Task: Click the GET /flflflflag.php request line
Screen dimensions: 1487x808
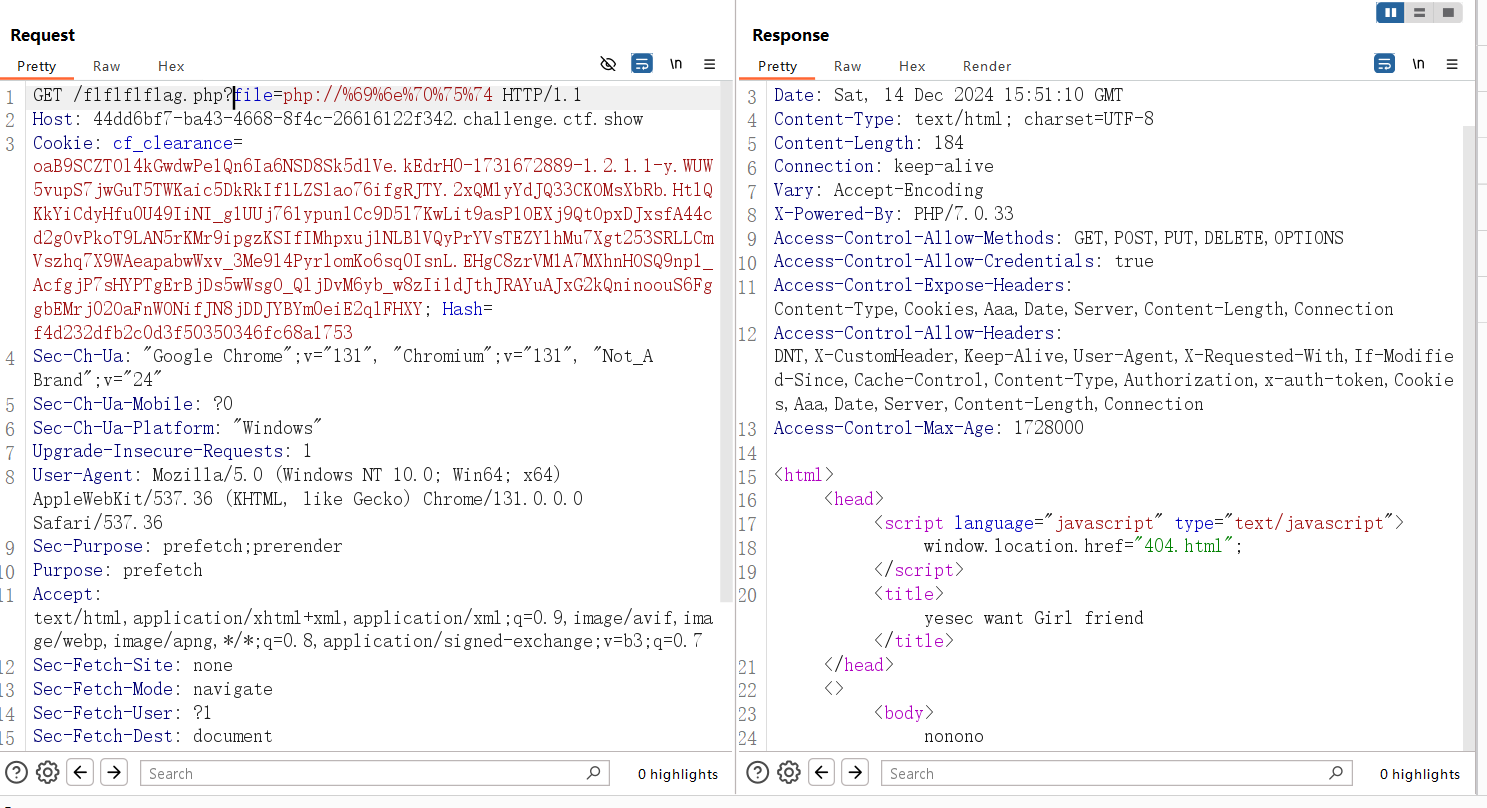Action: (x=307, y=96)
